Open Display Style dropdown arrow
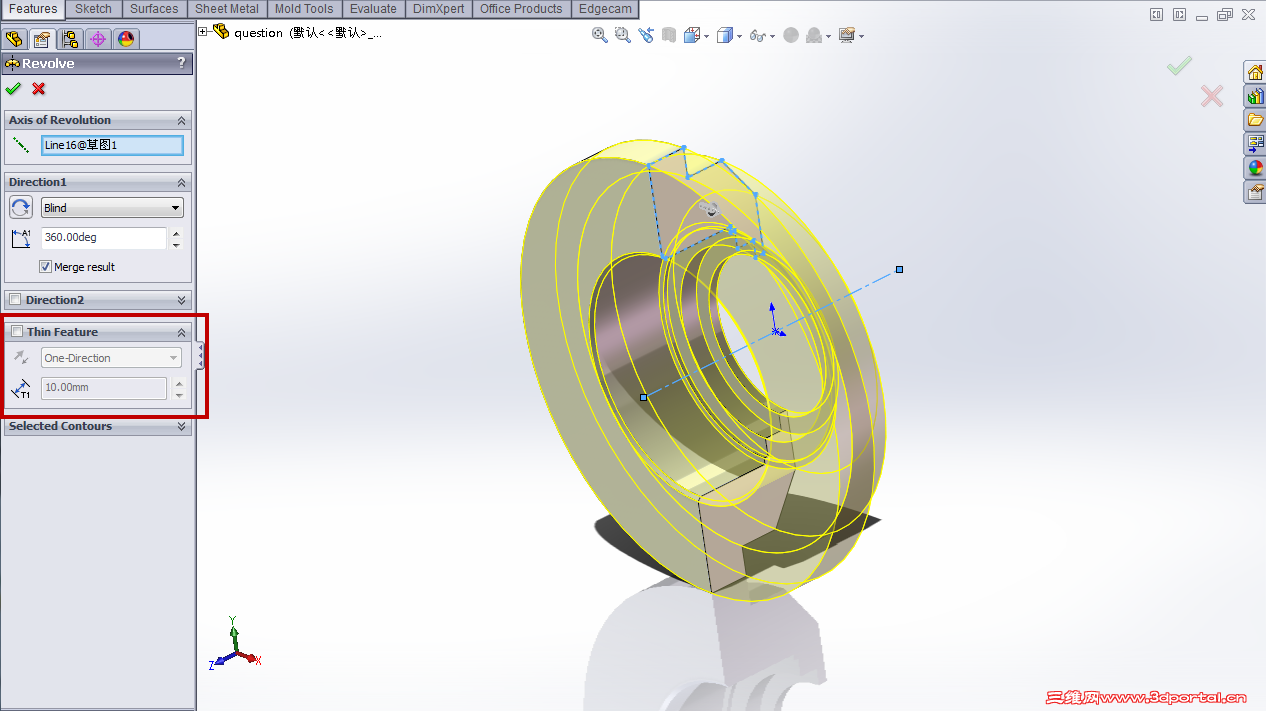The width and height of the screenshot is (1266, 711). 739,36
